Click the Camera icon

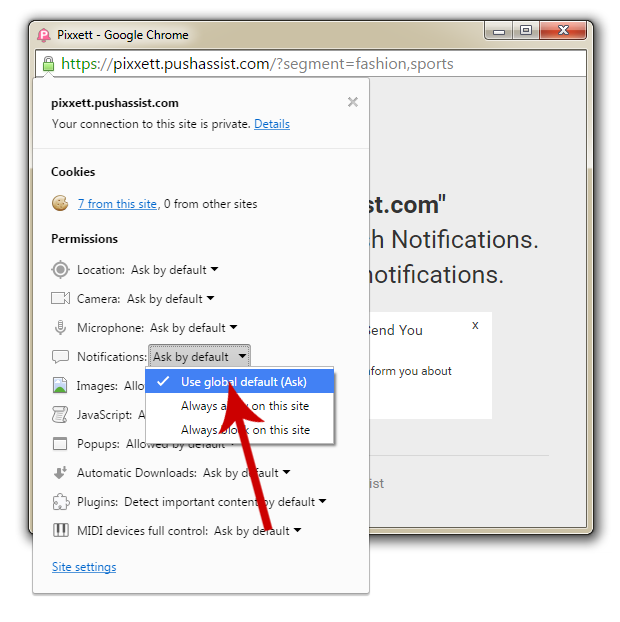(60, 298)
